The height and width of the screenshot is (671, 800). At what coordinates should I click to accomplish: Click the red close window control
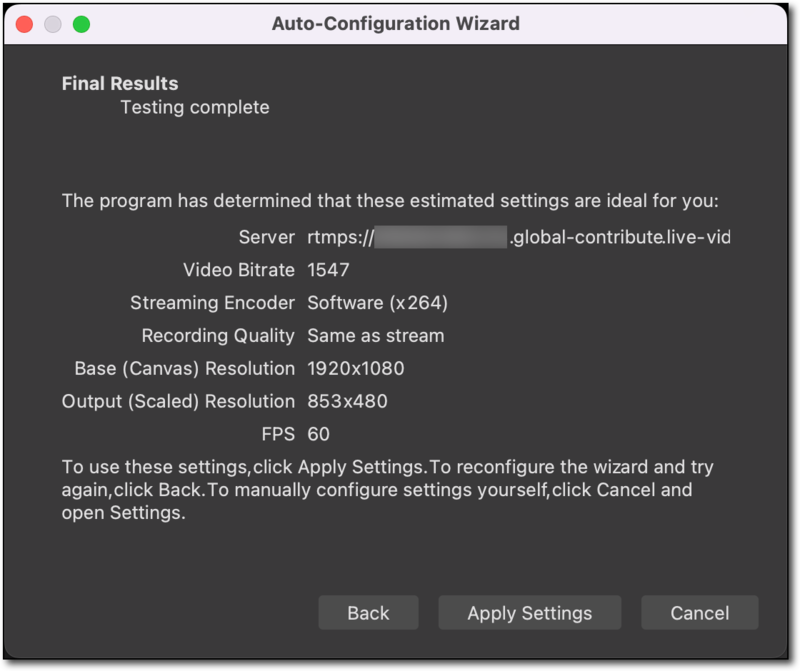point(22,23)
